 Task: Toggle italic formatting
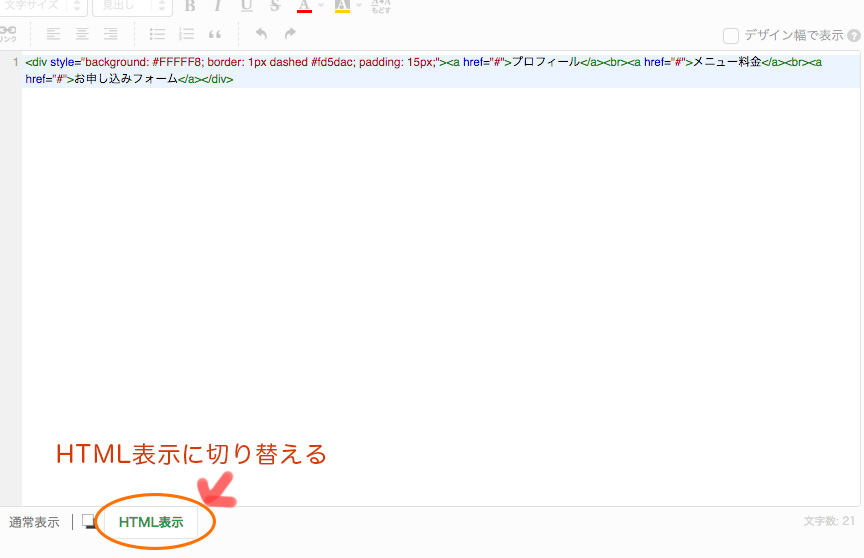coord(218,6)
